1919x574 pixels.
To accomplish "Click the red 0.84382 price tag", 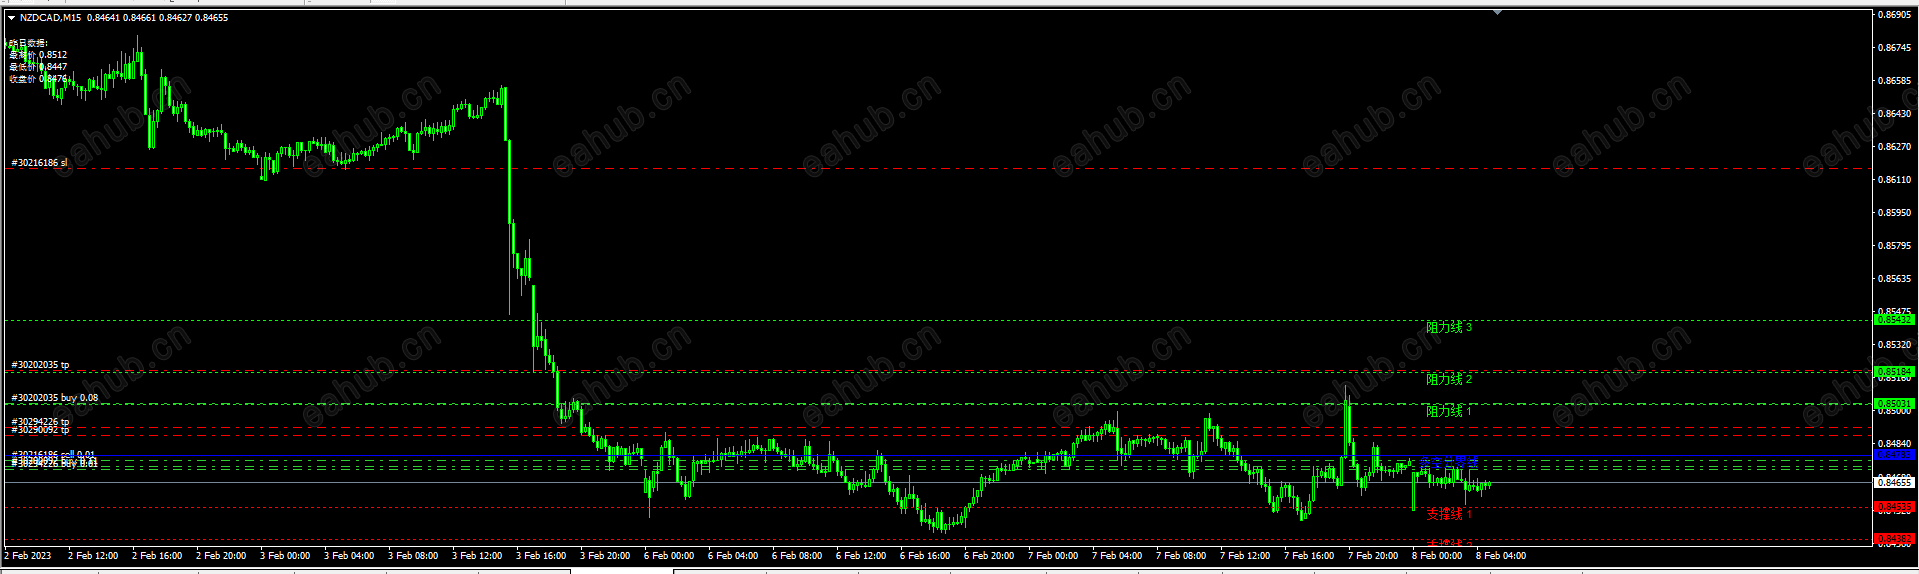I will click(x=1893, y=539).
